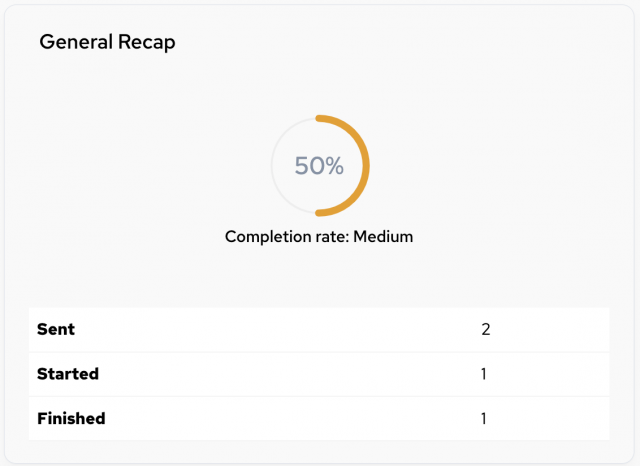Click the 50% text inside the ring
The height and width of the screenshot is (466, 640).
pyautogui.click(x=319, y=166)
